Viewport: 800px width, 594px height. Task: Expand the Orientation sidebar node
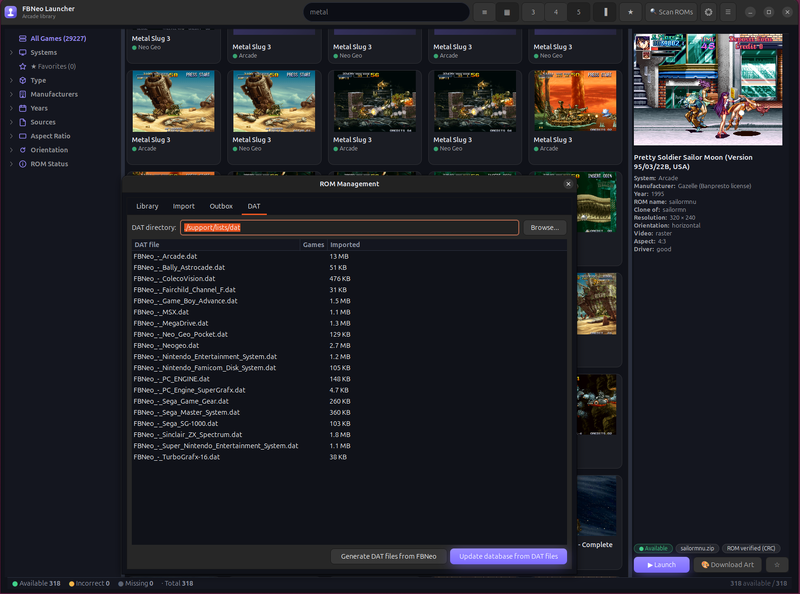[x=11, y=150]
